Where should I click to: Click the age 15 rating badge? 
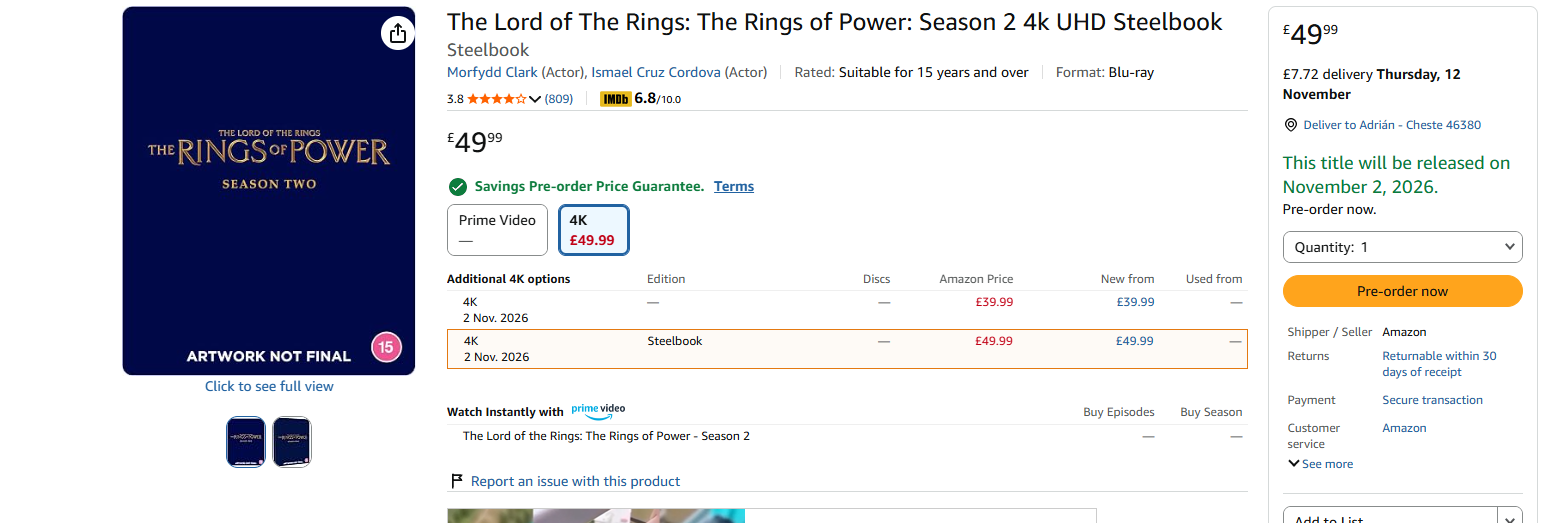(x=386, y=348)
